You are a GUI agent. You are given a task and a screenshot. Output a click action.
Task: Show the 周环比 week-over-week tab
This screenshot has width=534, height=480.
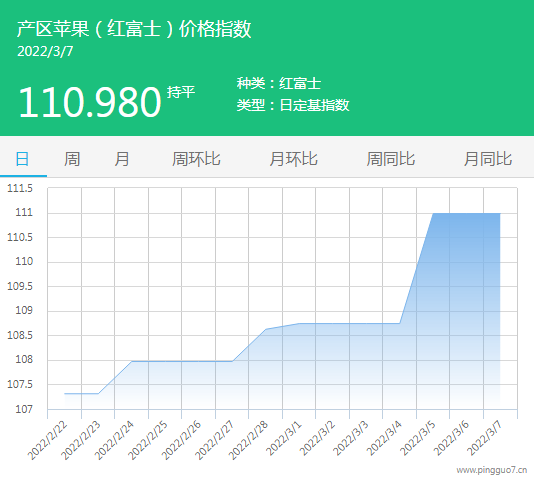tap(196, 159)
